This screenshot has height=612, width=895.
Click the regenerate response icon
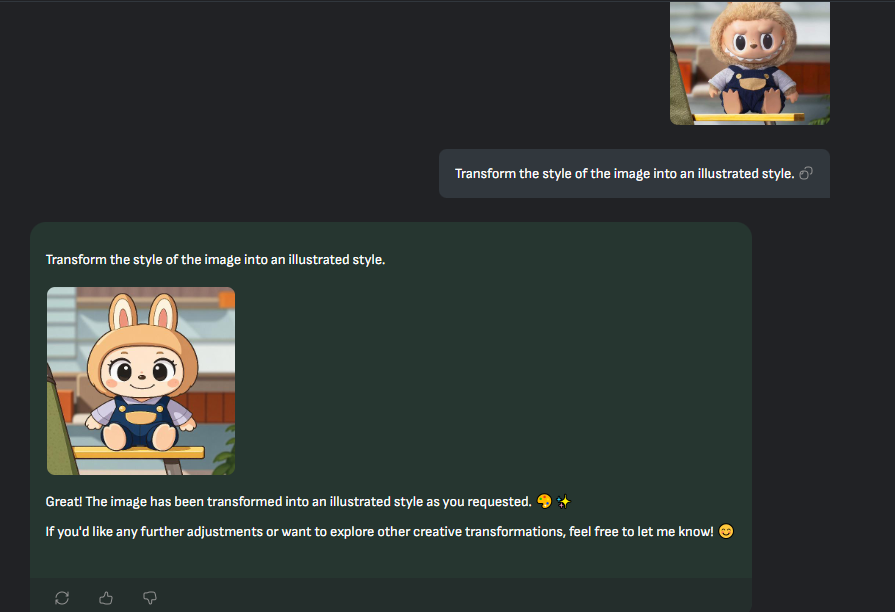click(62, 598)
